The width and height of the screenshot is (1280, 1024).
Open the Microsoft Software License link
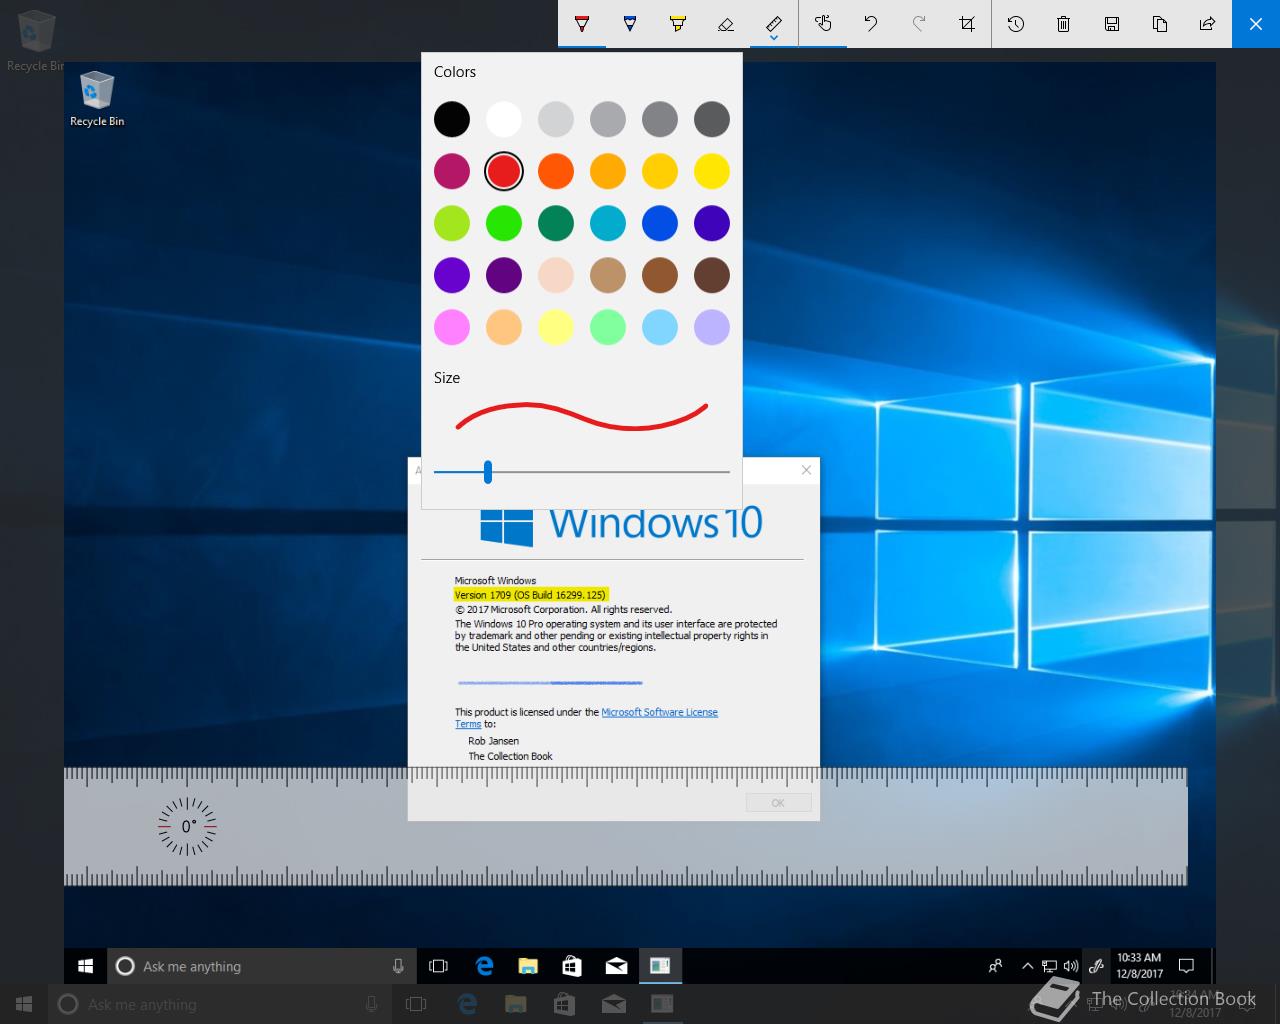point(660,712)
